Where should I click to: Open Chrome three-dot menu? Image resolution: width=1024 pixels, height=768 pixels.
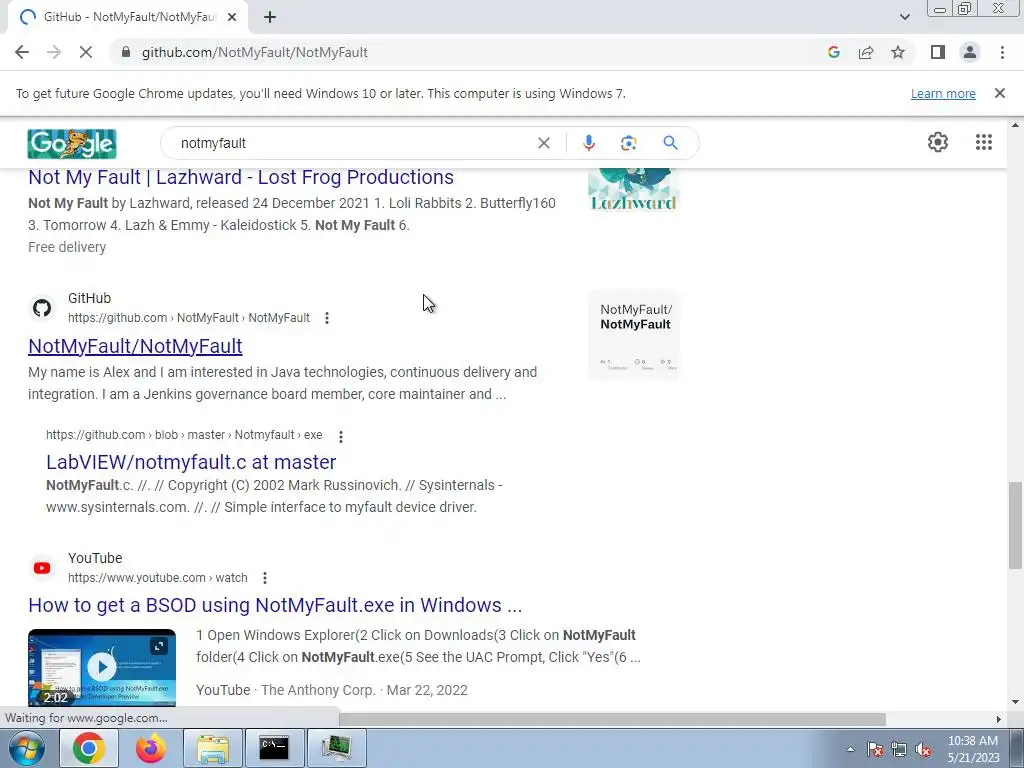tap(1002, 52)
